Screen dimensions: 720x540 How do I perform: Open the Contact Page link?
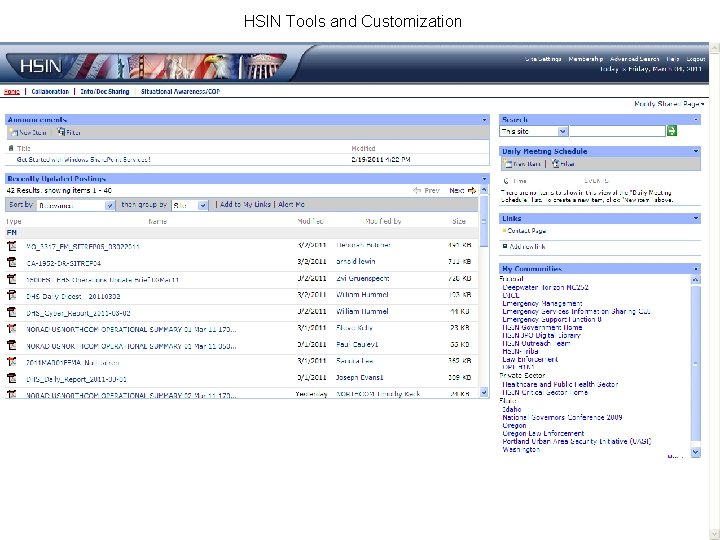[526, 231]
